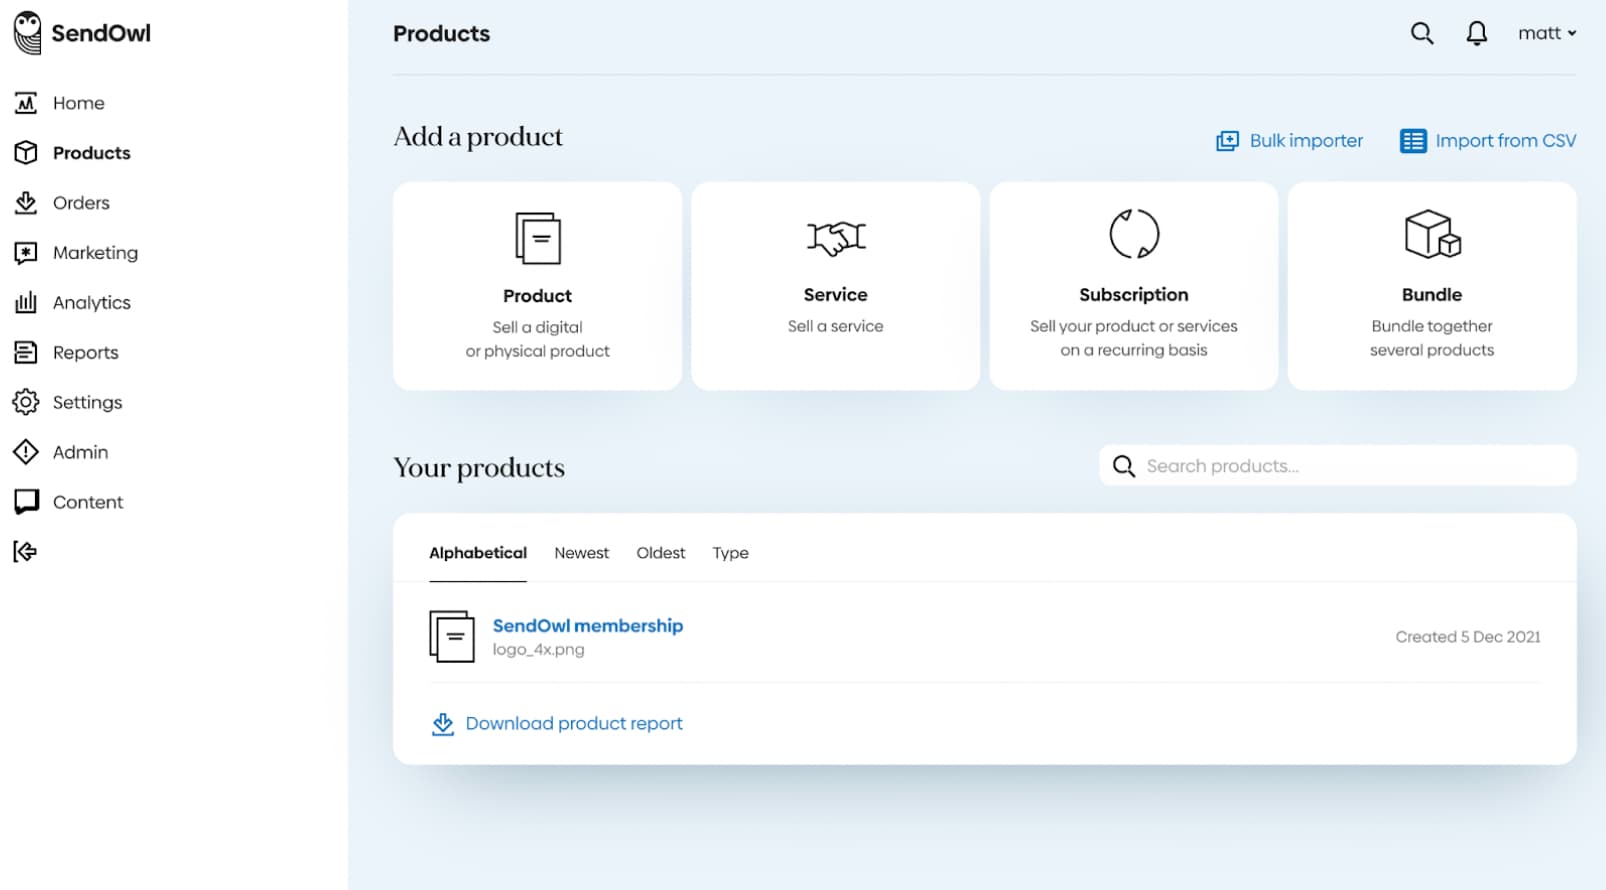Viewport: 1606px width, 890px height.
Task: Click the Import from CSV table icon
Action: tap(1412, 141)
